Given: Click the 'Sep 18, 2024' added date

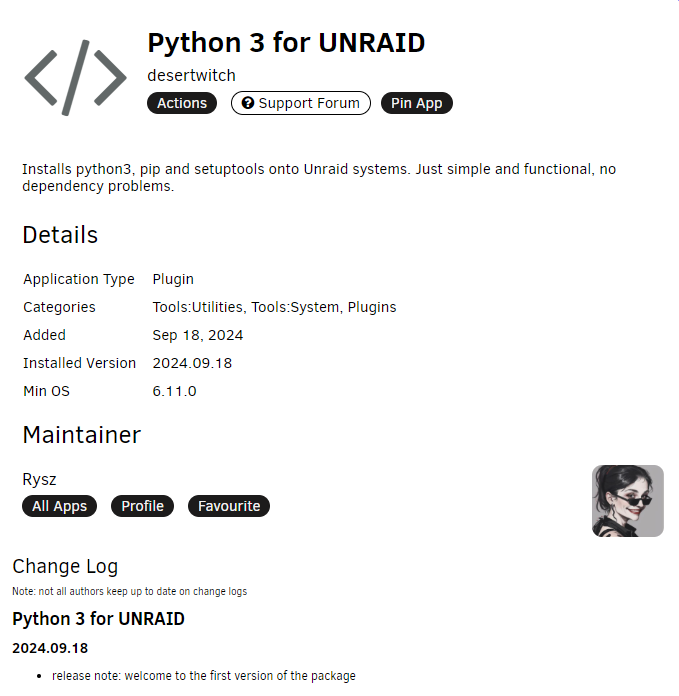Looking at the screenshot, I should point(197,335).
